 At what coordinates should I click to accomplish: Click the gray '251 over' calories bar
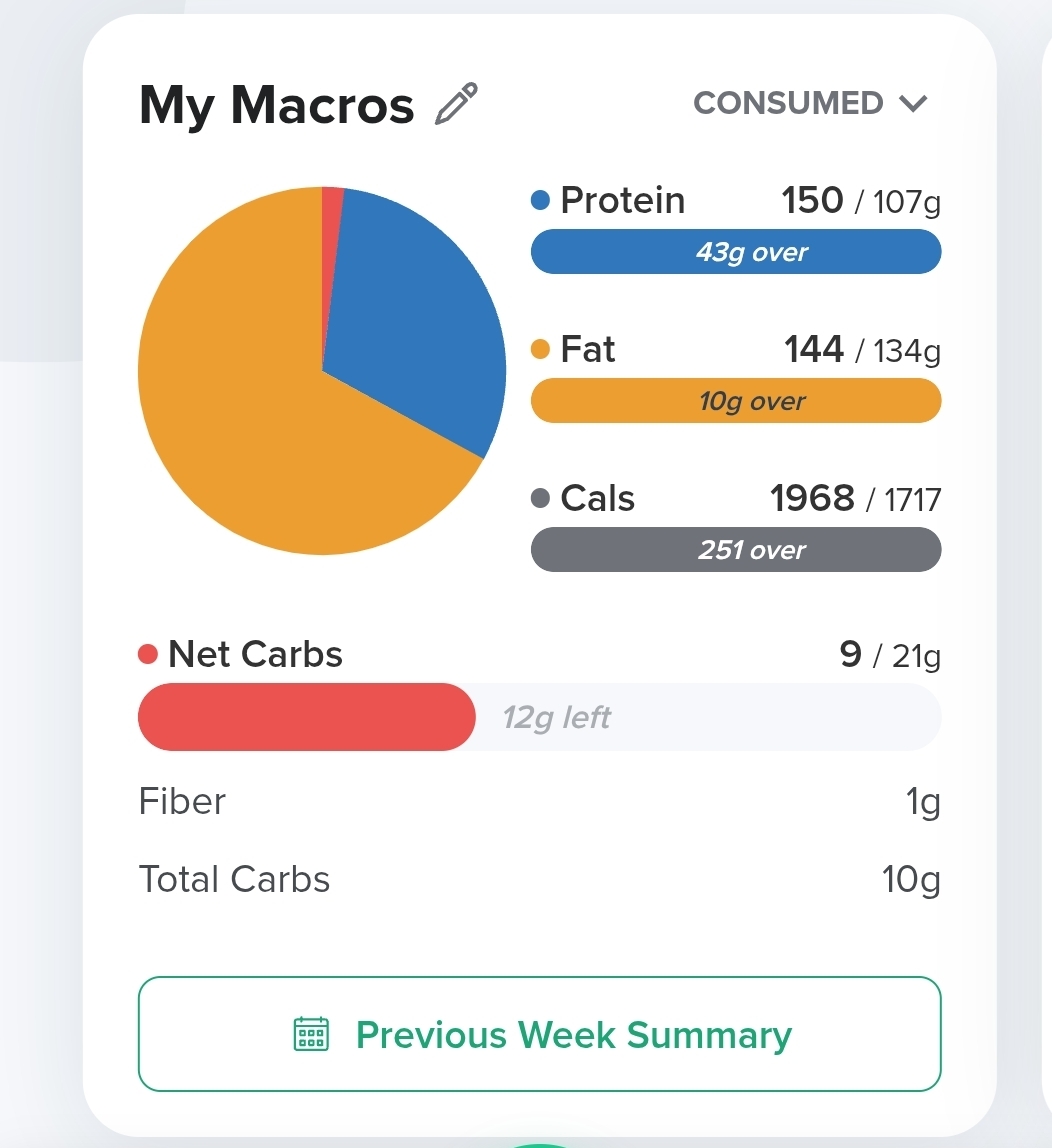(x=736, y=550)
